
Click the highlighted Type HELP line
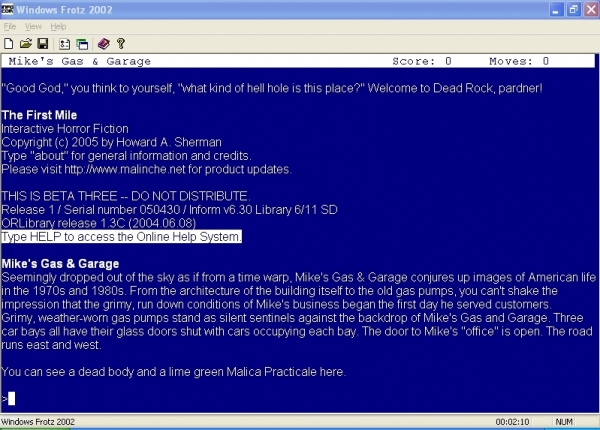click(121, 236)
